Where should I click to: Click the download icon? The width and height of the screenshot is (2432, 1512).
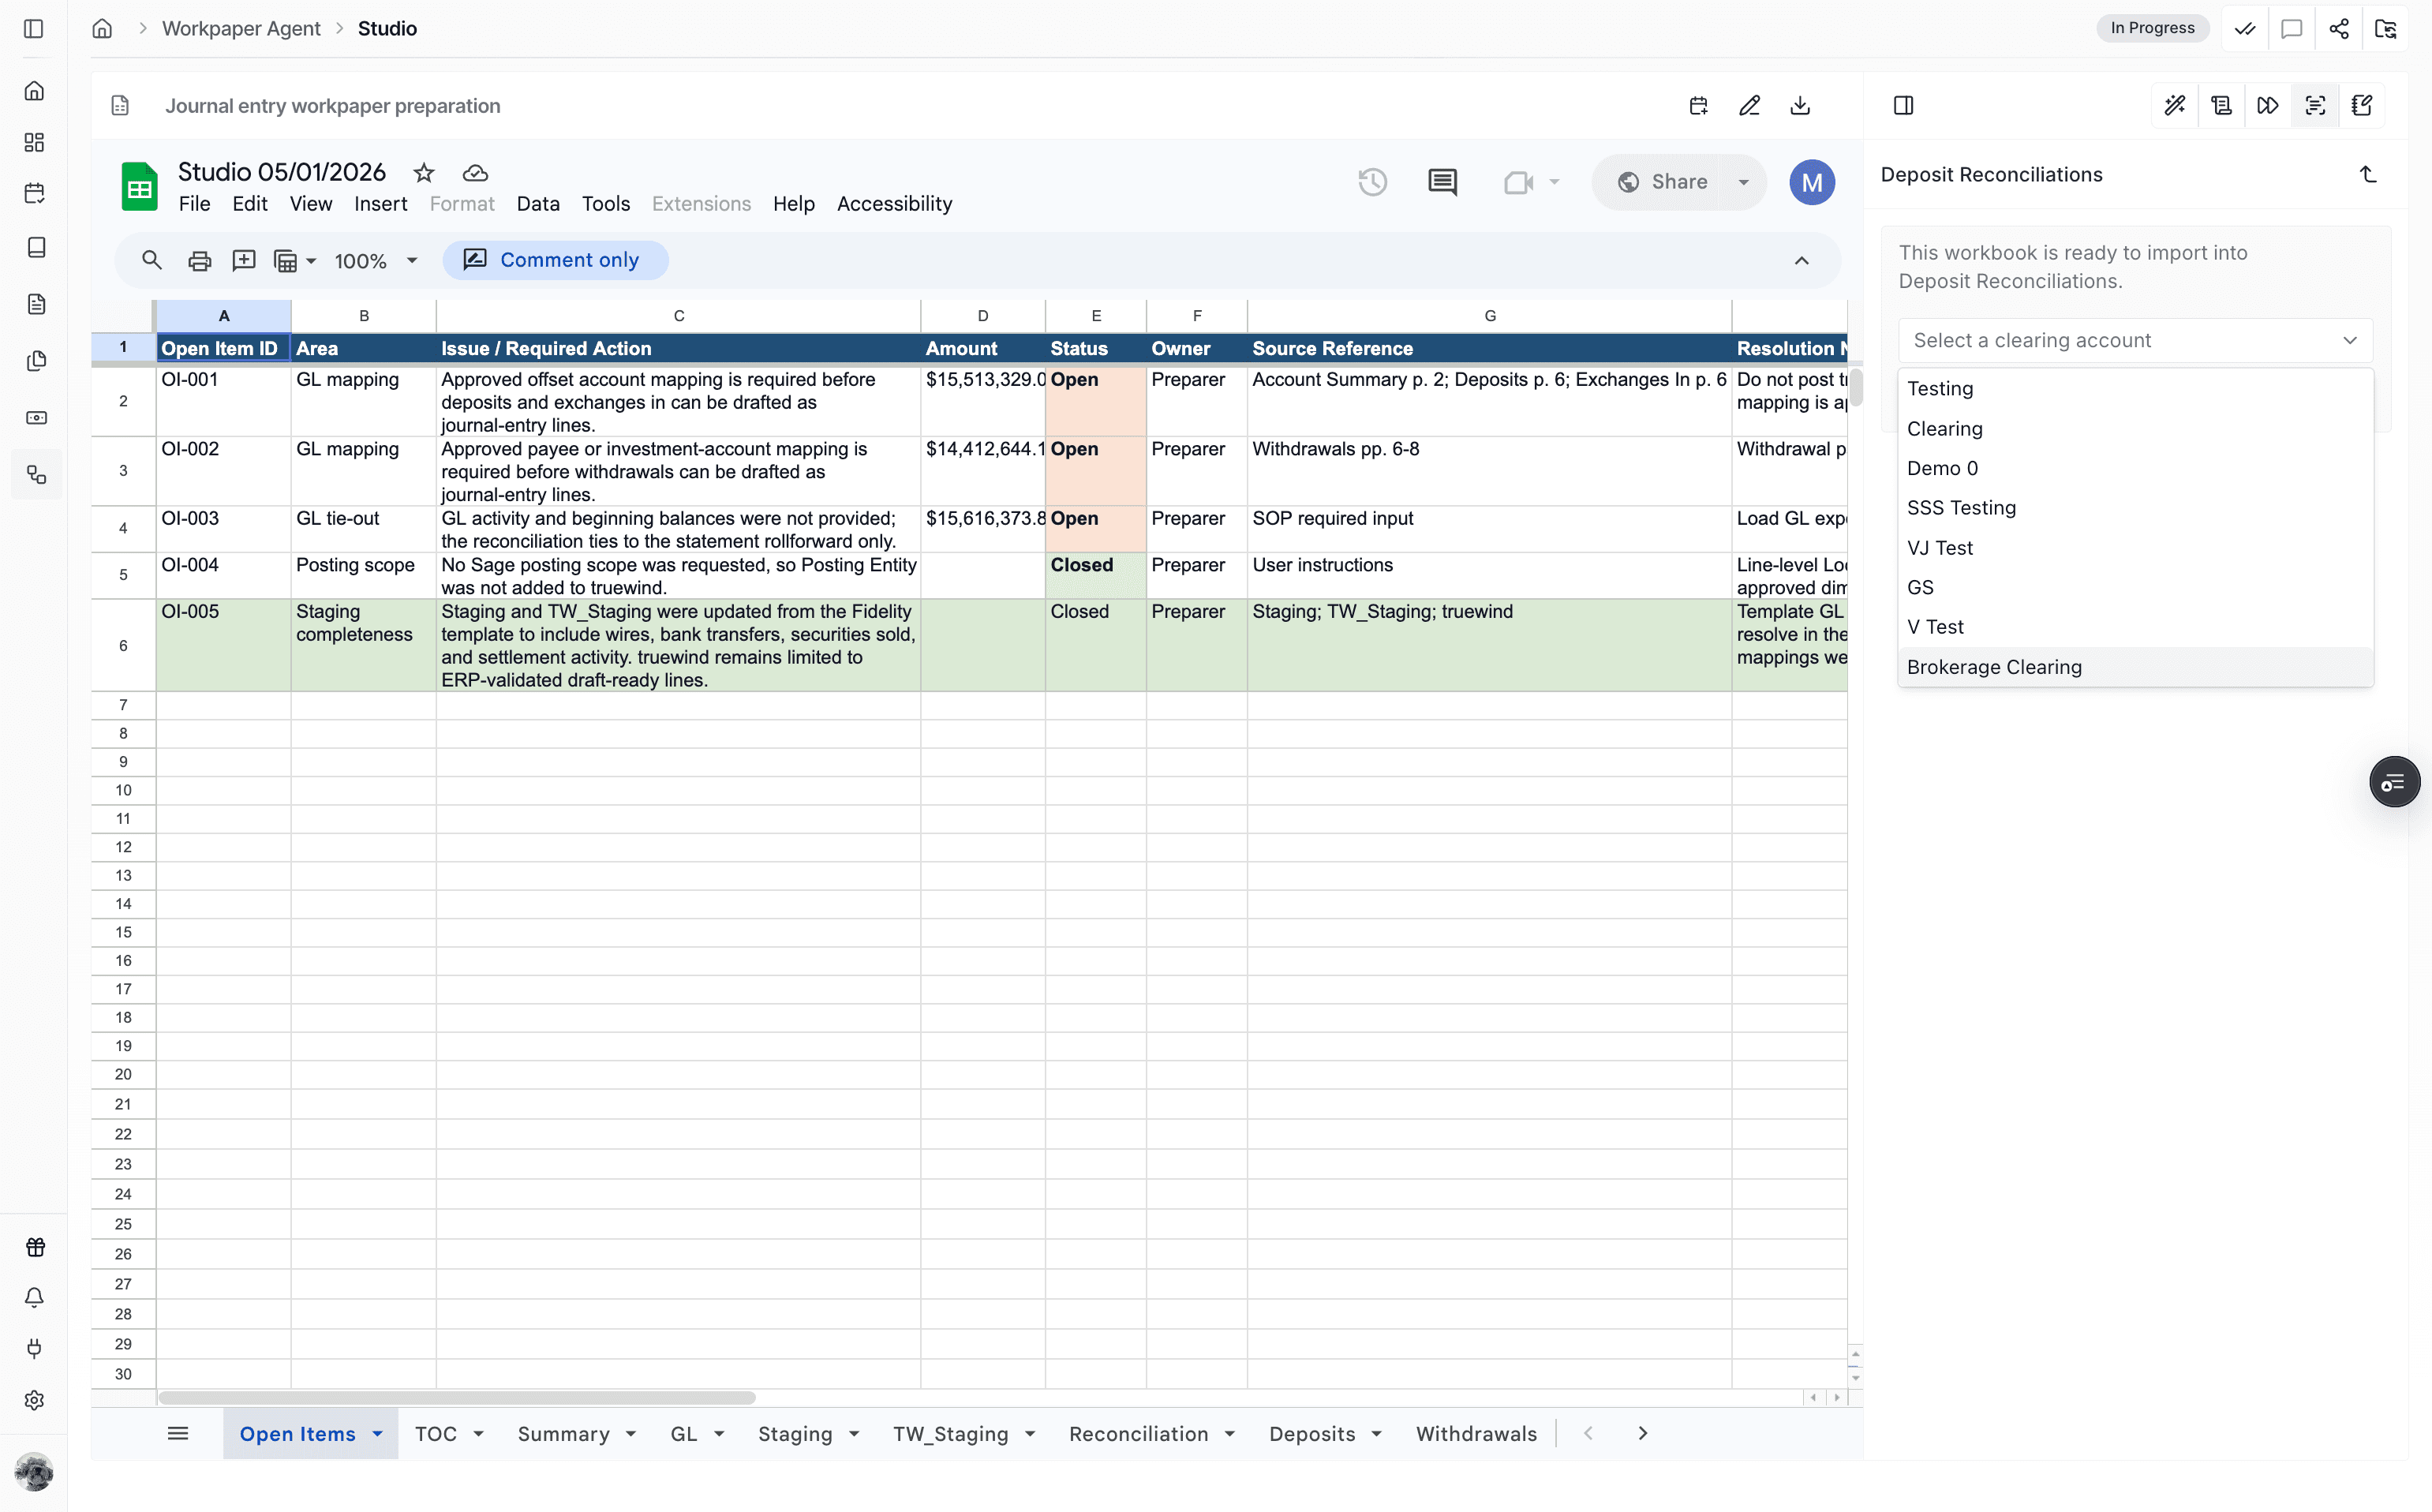1800,106
